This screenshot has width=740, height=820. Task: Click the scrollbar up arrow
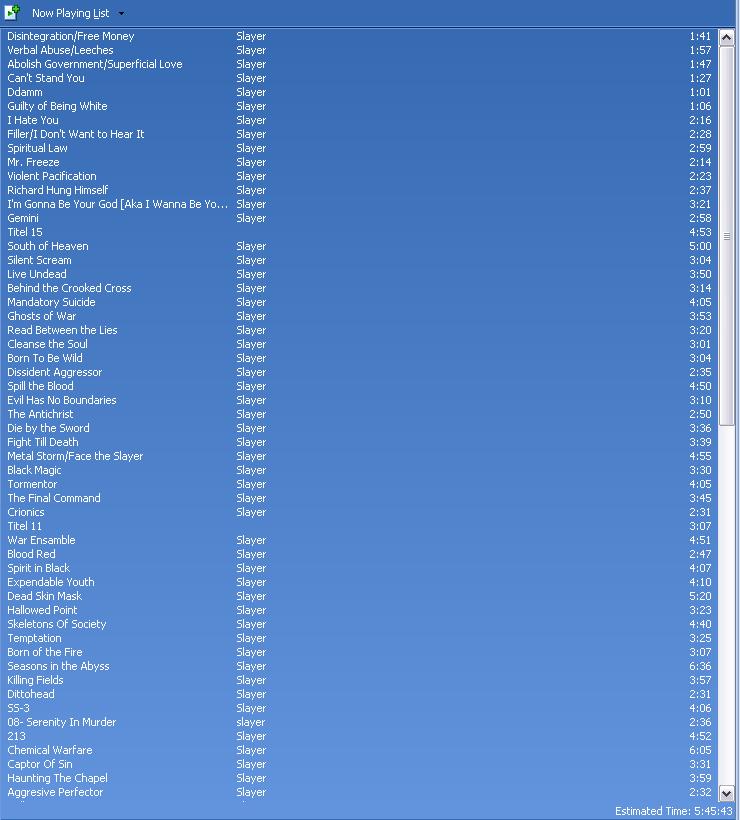coord(726,37)
